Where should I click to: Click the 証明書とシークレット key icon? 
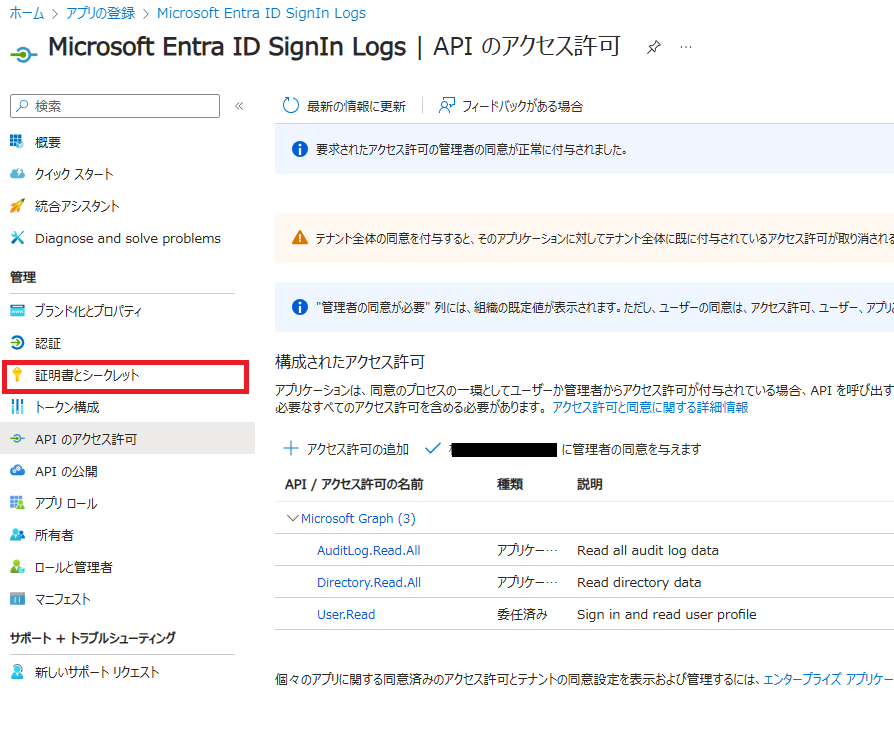[17, 374]
